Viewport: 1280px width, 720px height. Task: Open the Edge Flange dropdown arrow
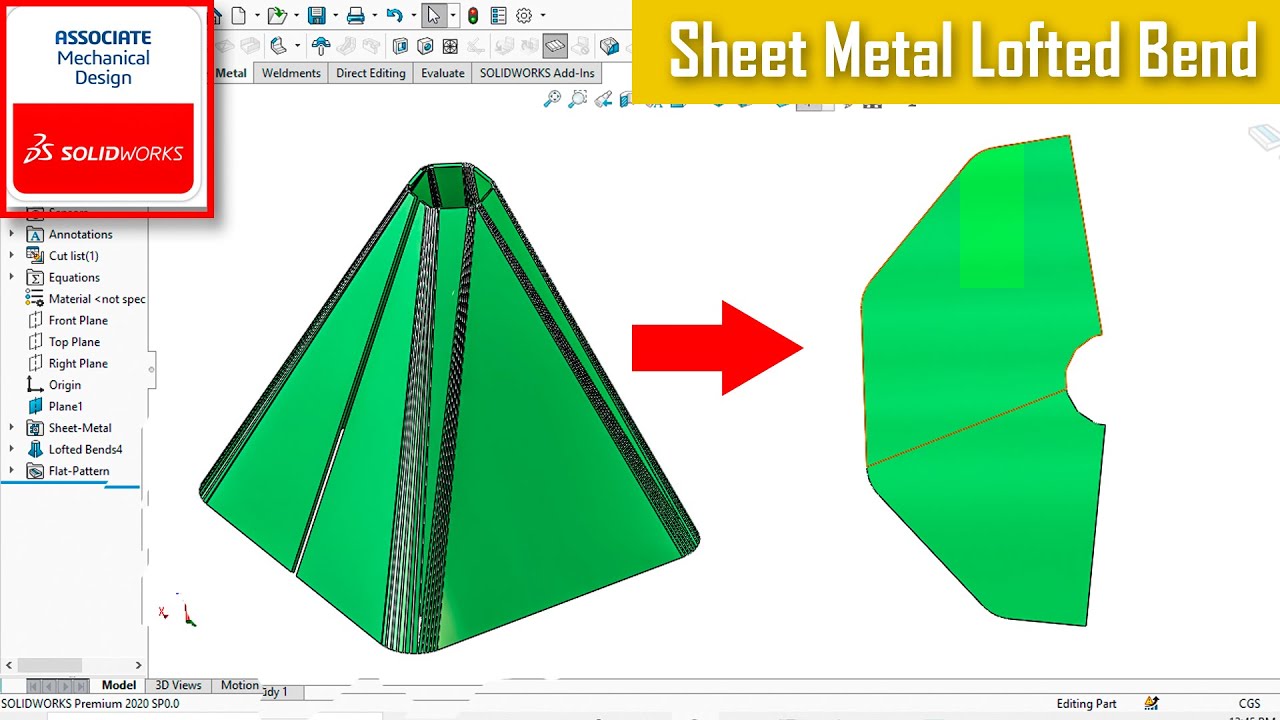[x=297, y=45]
